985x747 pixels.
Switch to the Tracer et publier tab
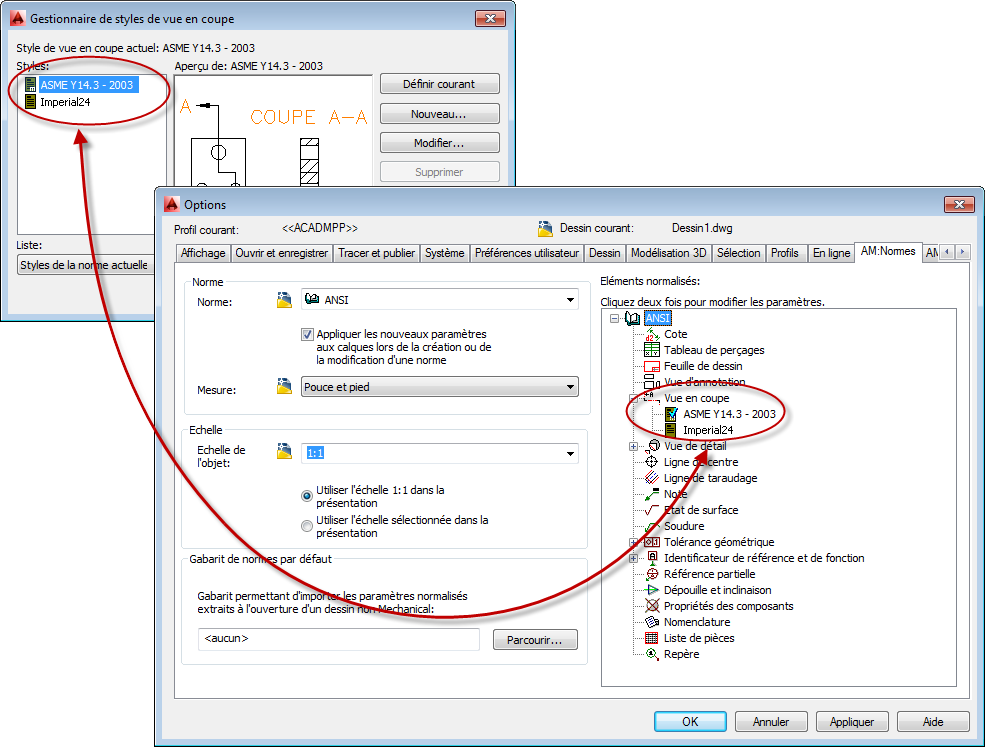click(376, 253)
